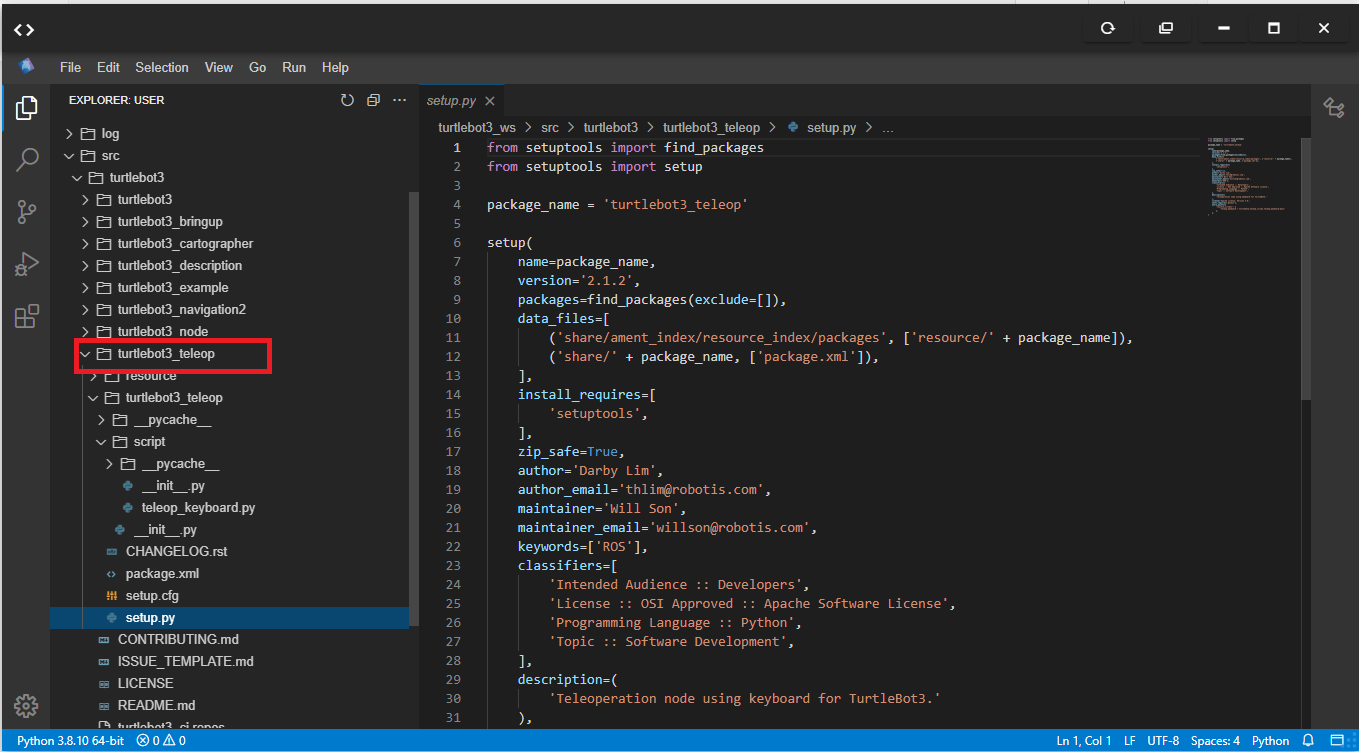Click the editor vertical scrollbar

(1305, 269)
